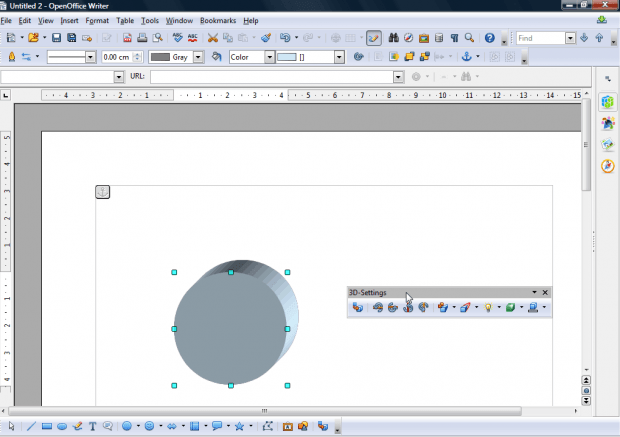620x437 pixels.
Task: Open the Help question mark icon
Action: pyautogui.click(x=489, y=38)
